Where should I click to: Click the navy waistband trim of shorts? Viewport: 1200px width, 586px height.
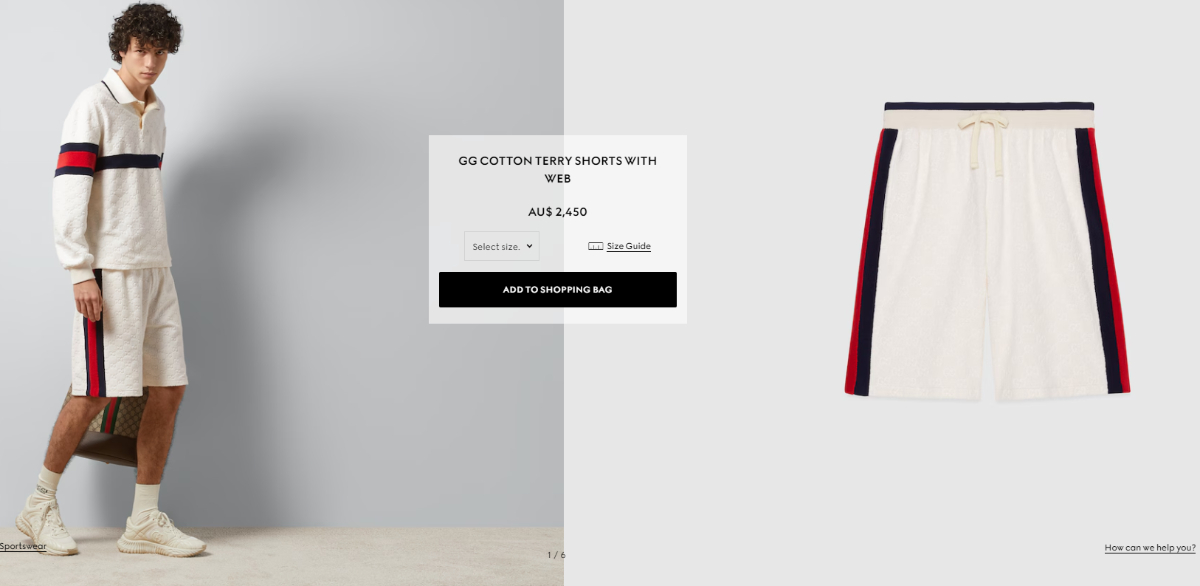tap(989, 105)
